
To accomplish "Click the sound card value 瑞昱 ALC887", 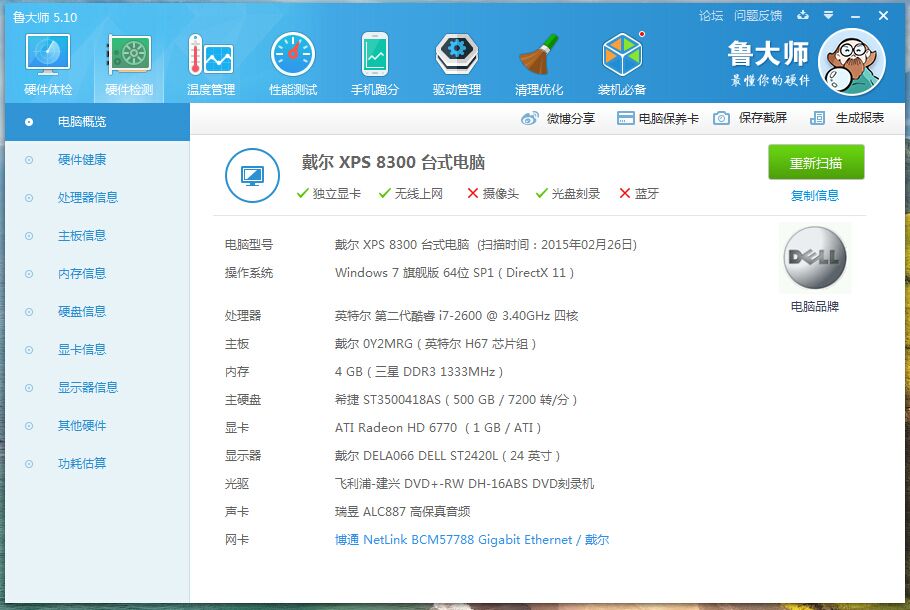I will [402, 512].
